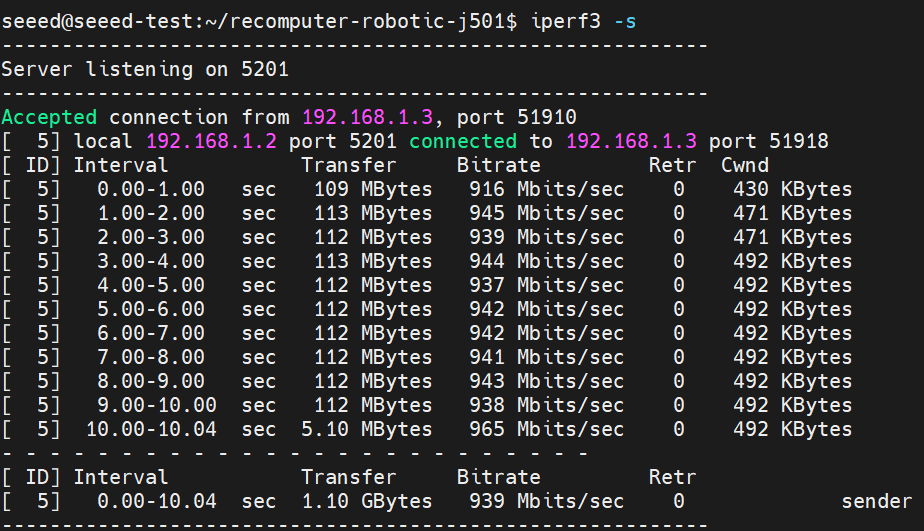This screenshot has width=924, height=531.
Task: Click the 'Cwnd' column header
Action: click(745, 165)
